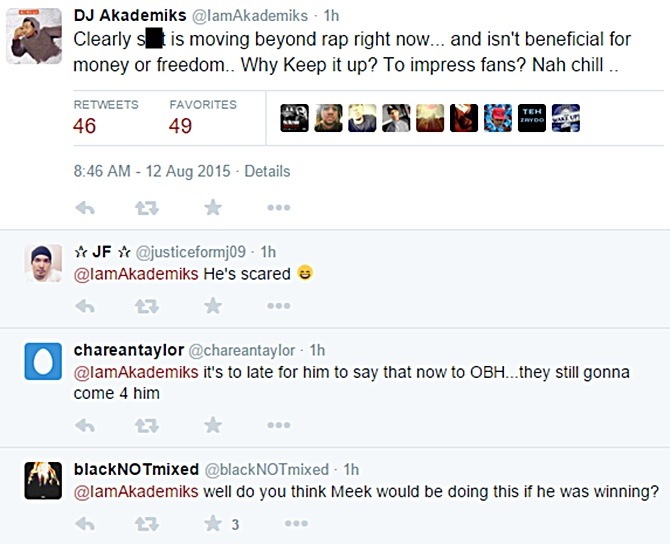Reply to JF's "He's scared" tweet
This screenshot has width=670, height=544.
point(85,306)
